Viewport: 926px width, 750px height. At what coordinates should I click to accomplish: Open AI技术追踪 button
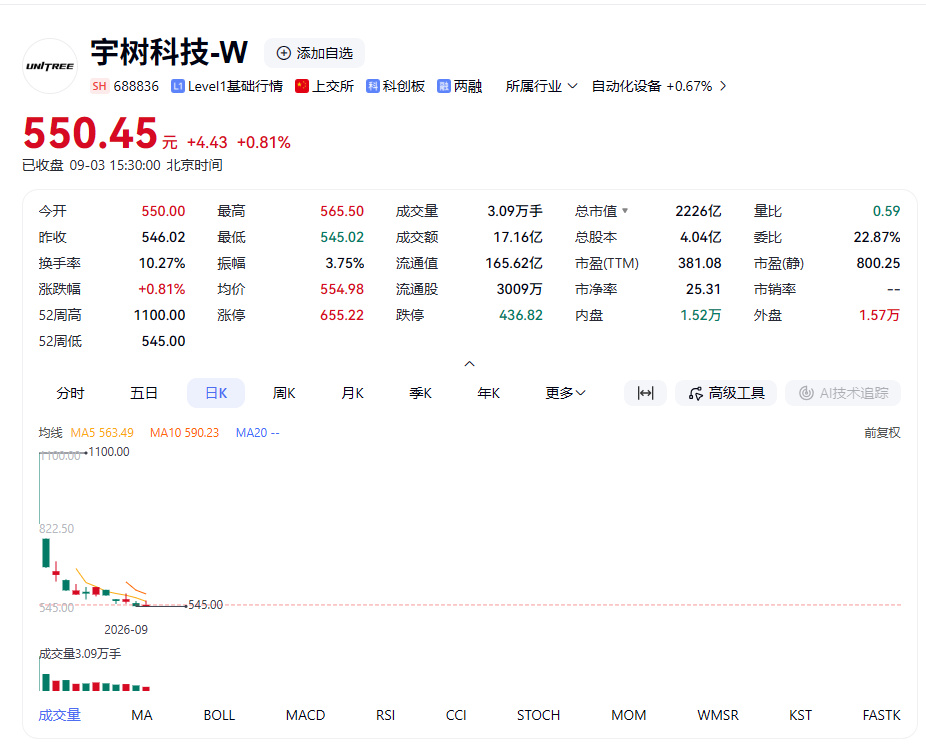click(x=843, y=393)
